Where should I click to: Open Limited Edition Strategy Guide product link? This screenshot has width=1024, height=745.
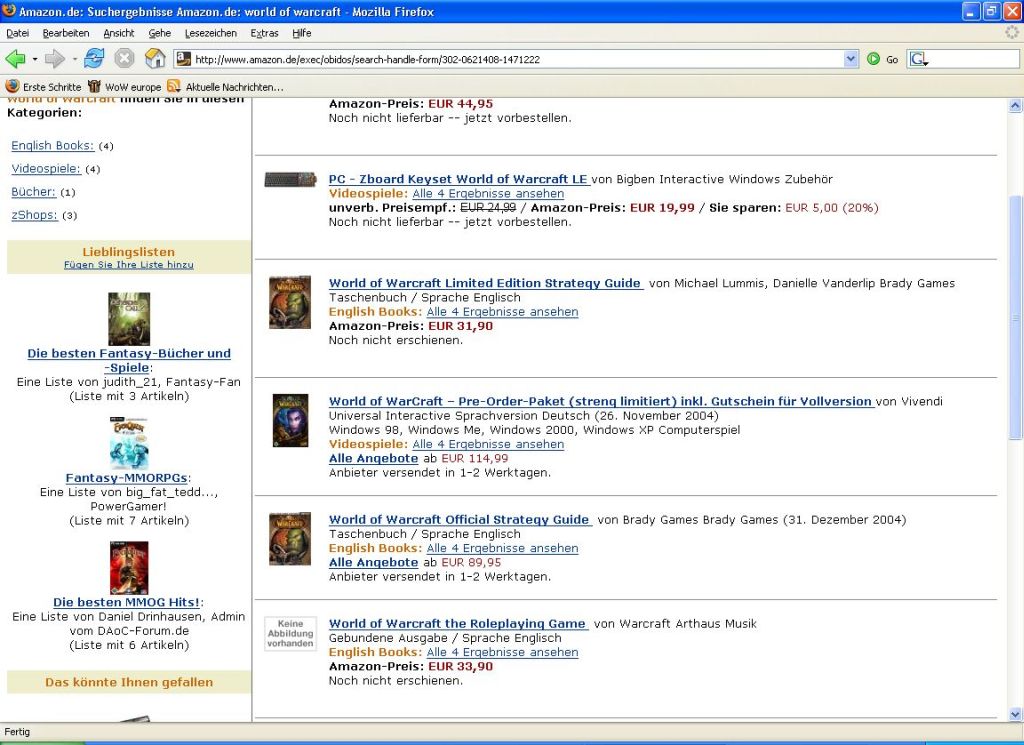(485, 283)
